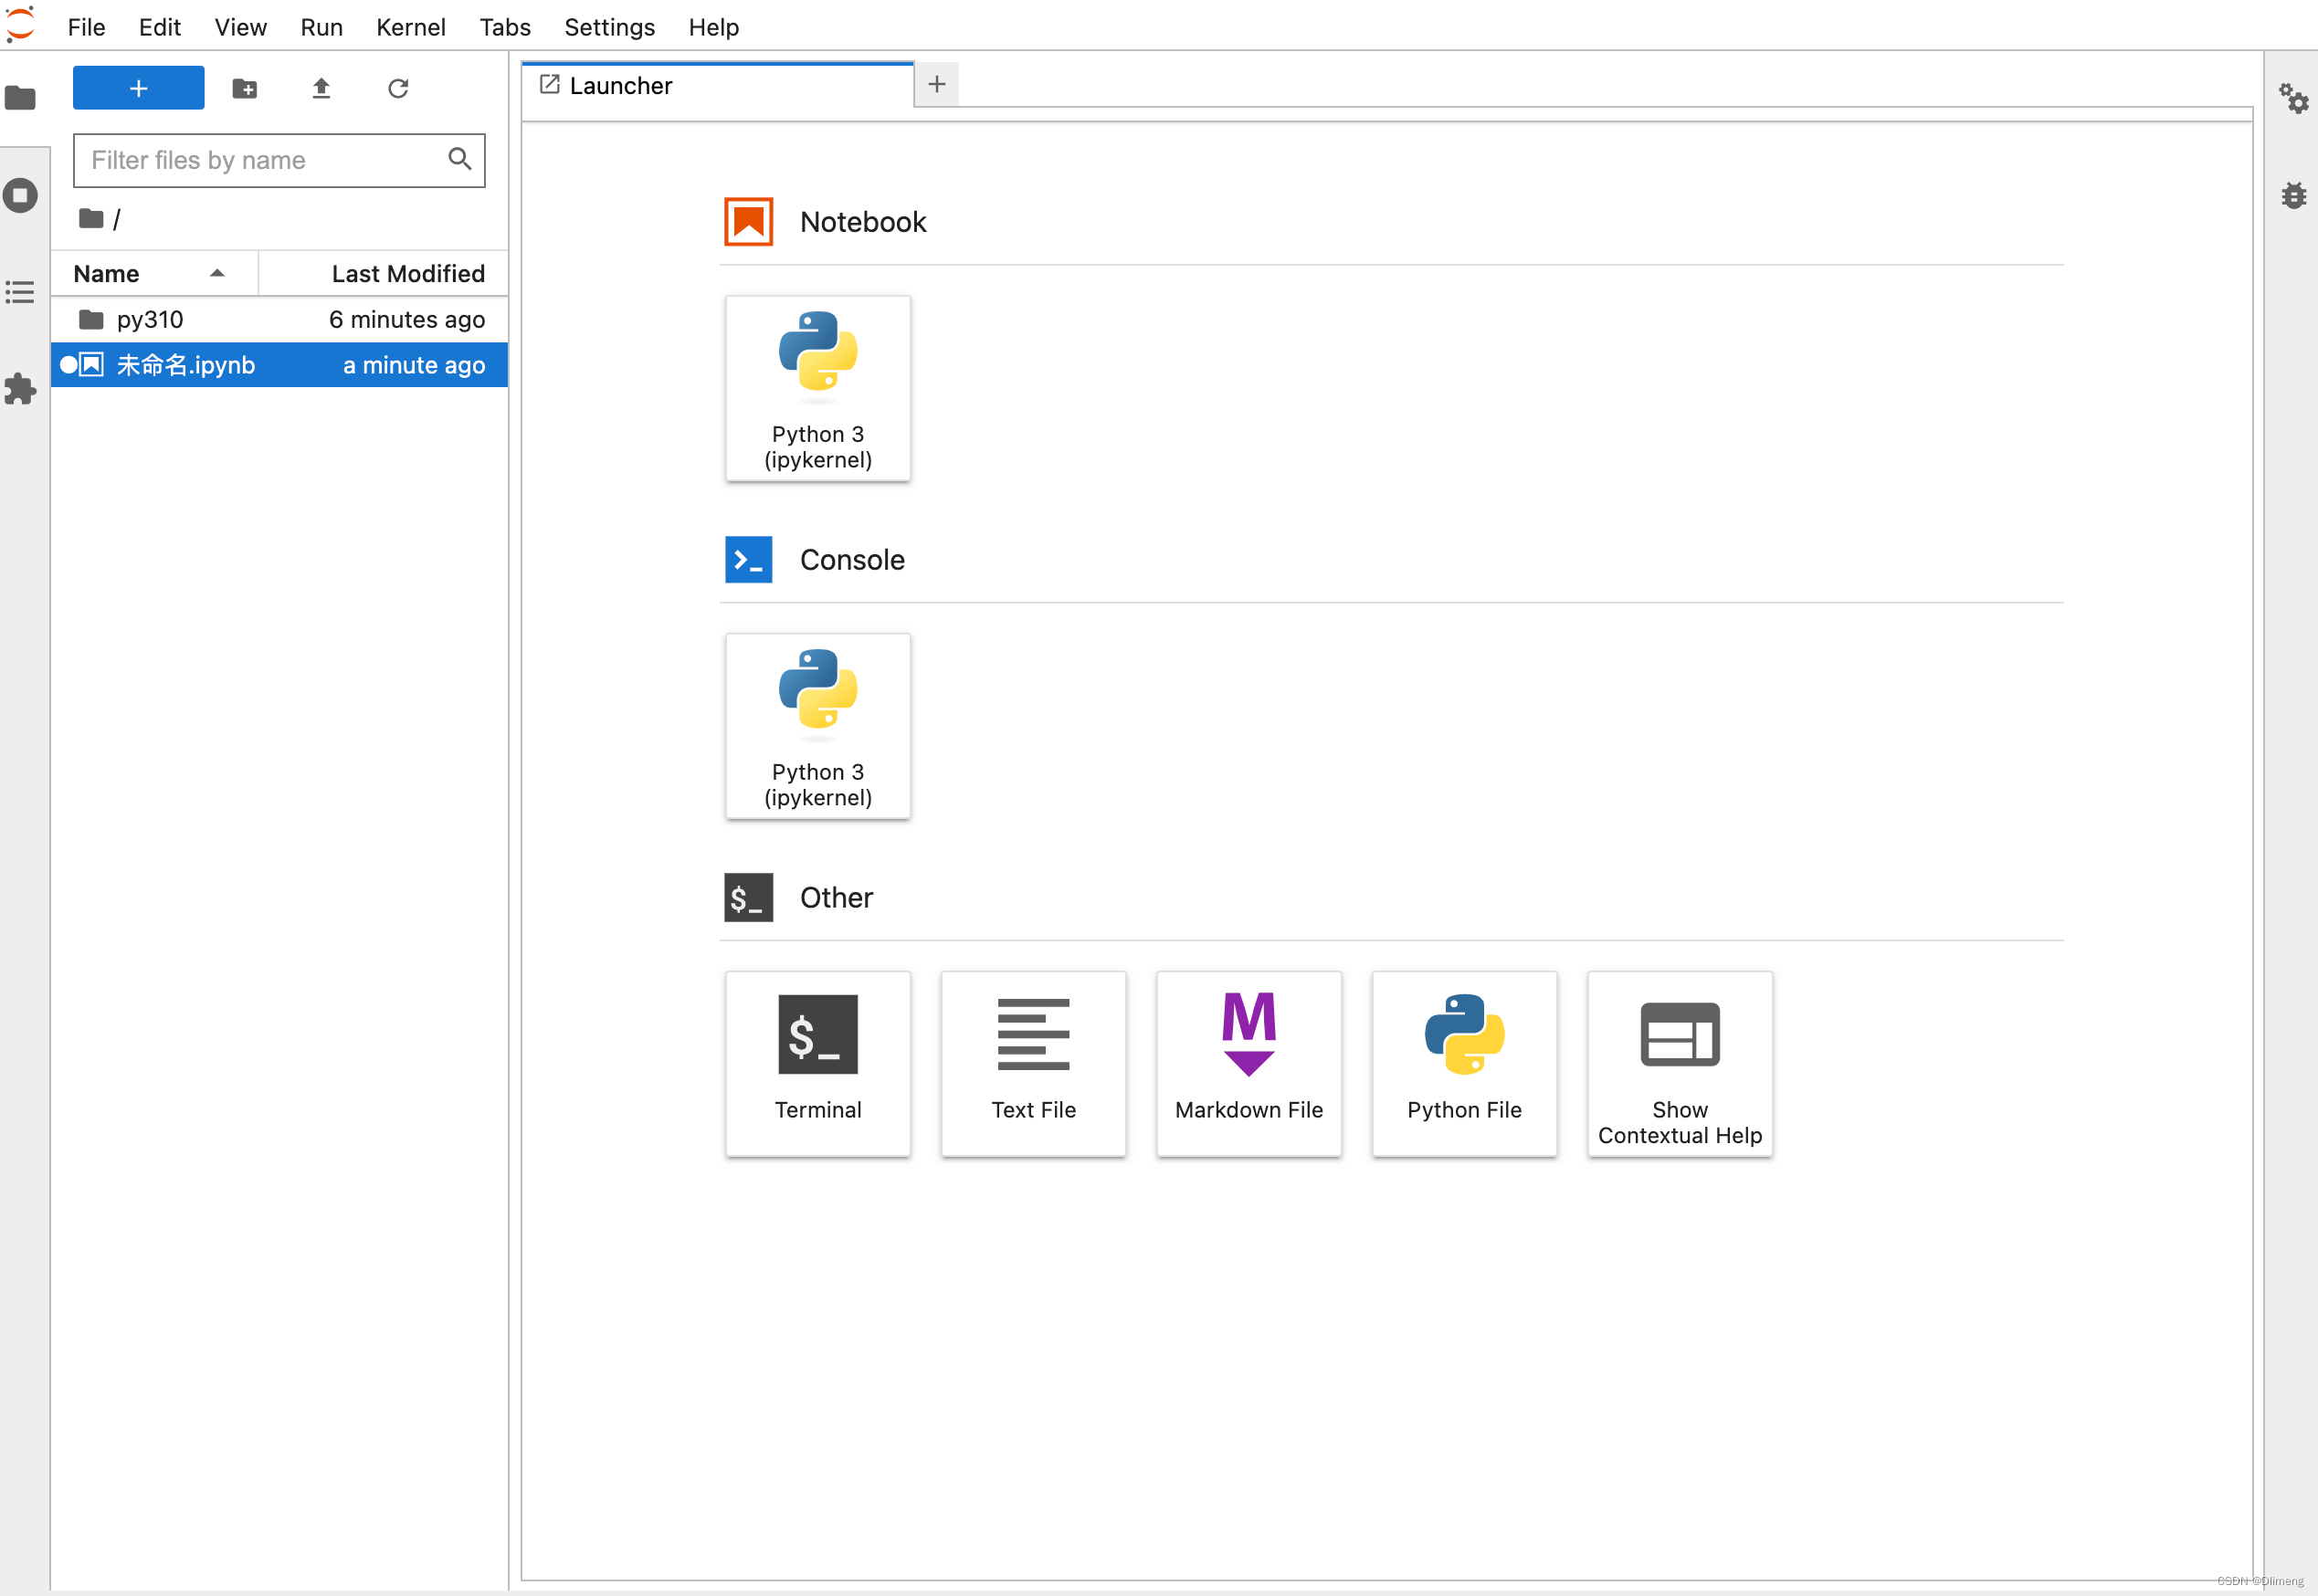Create a new Markdown File

pyautogui.click(x=1248, y=1063)
